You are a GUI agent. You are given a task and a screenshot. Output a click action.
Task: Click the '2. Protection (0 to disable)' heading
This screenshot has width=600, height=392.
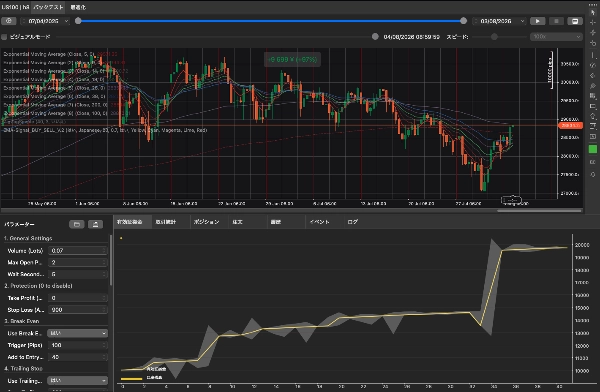pyautogui.click(x=38, y=286)
